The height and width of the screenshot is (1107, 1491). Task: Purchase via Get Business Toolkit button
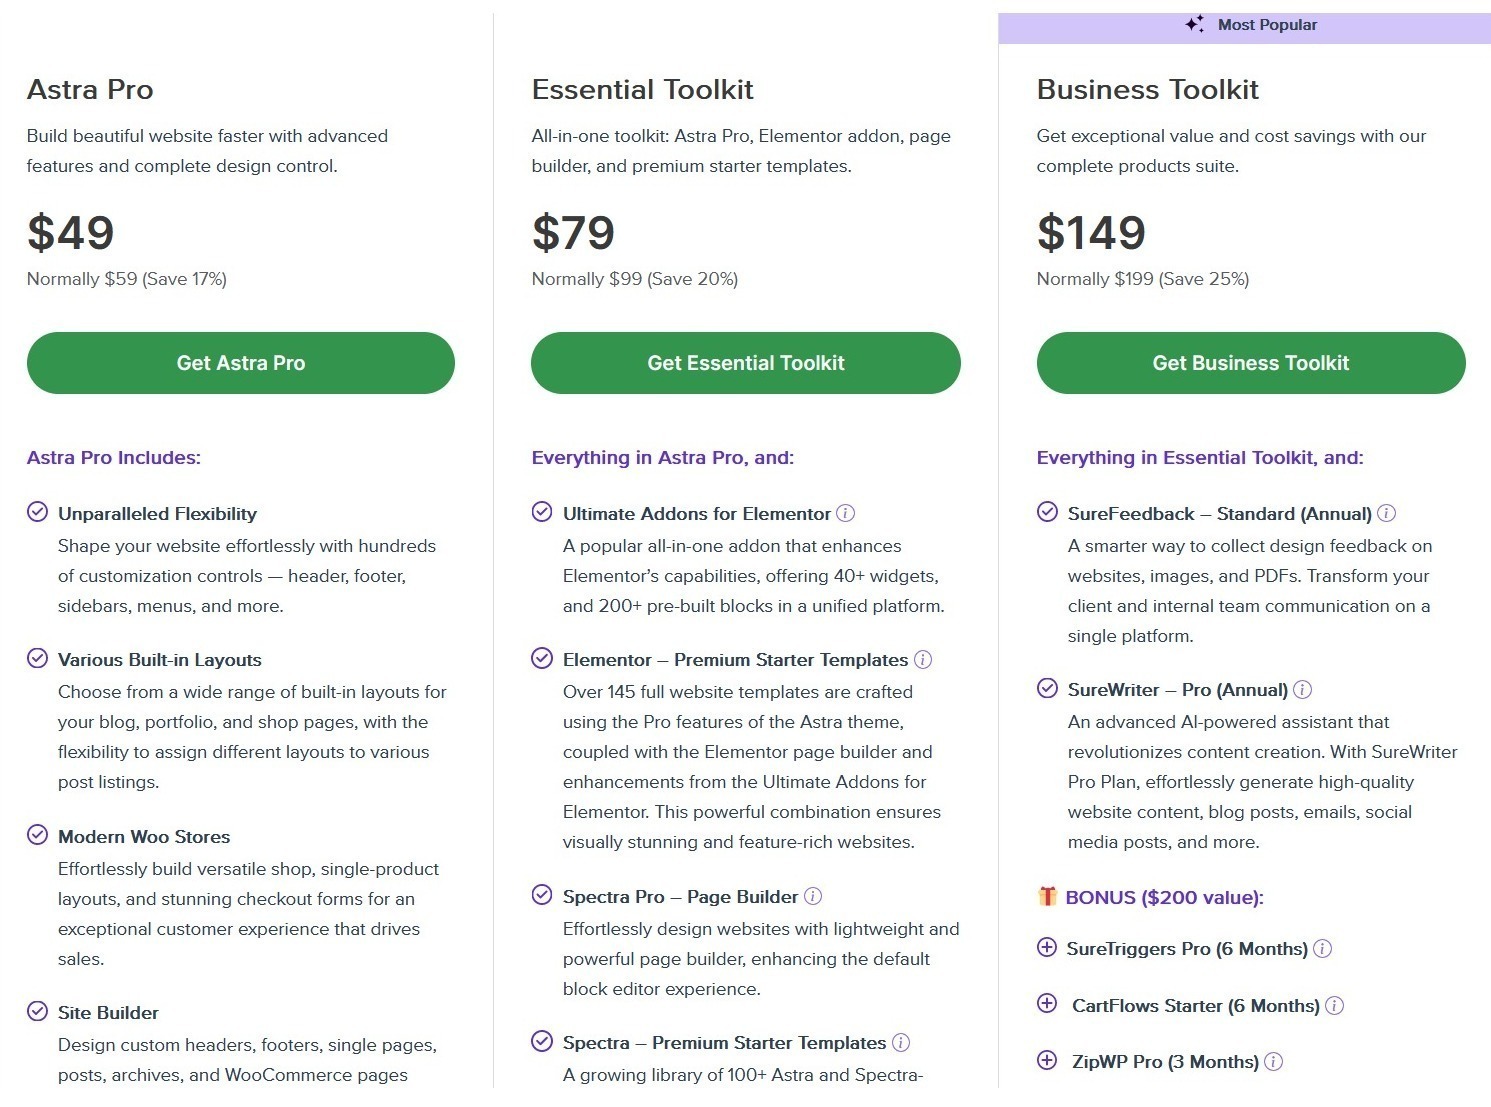tap(1251, 363)
